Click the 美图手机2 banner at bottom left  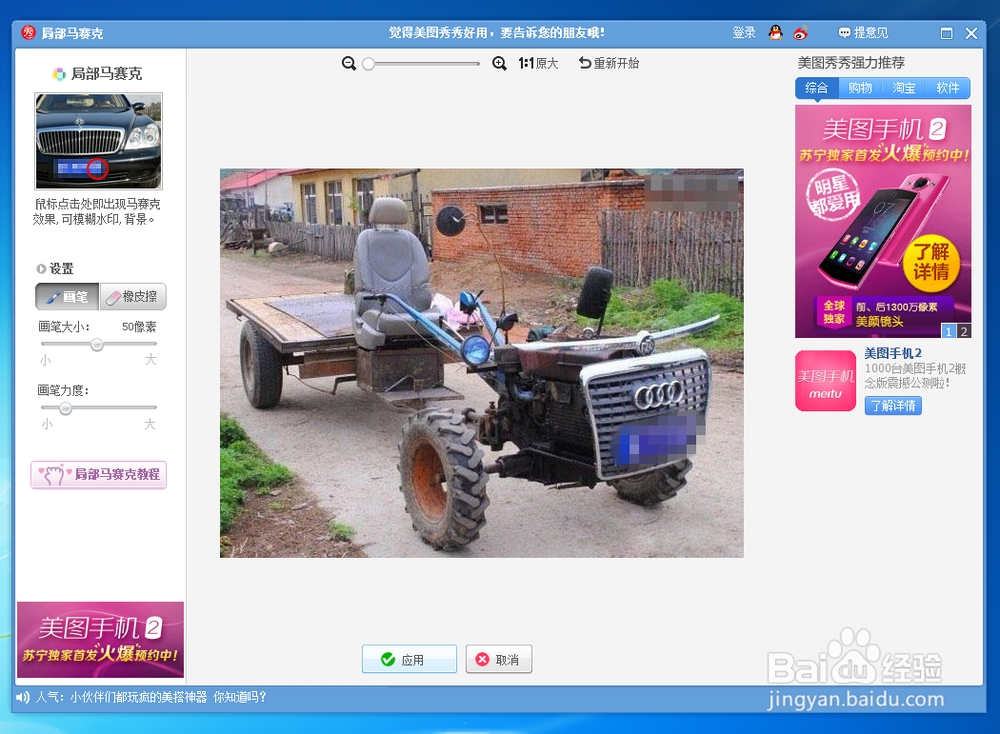(x=100, y=640)
